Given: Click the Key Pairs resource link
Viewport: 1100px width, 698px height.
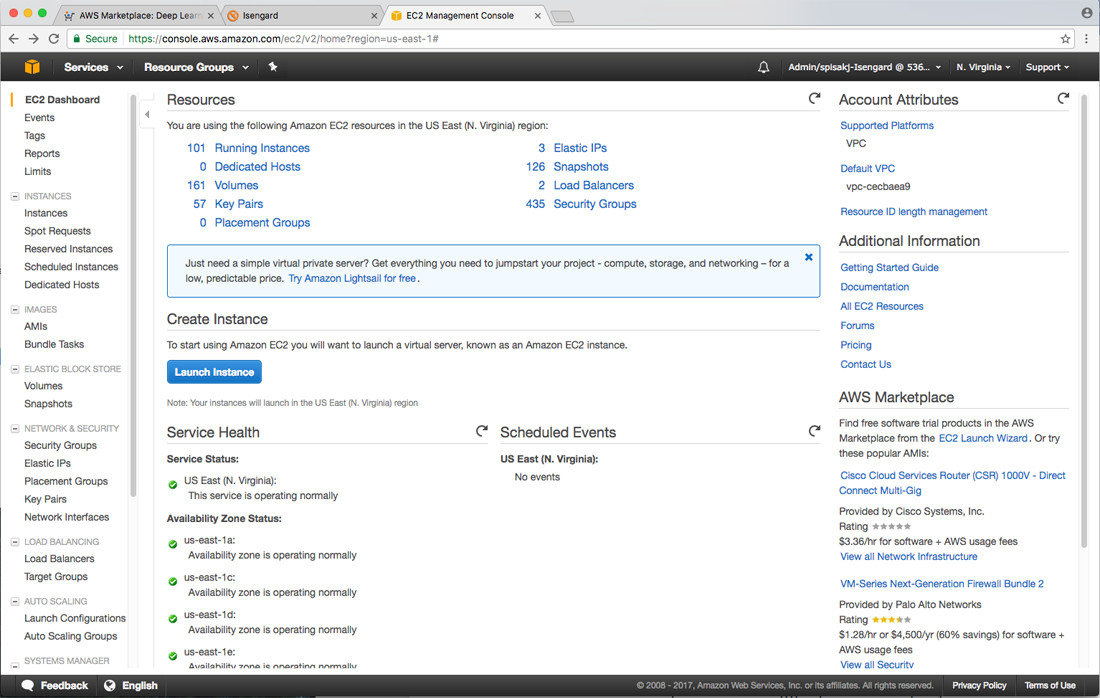Looking at the screenshot, I should 239,204.
